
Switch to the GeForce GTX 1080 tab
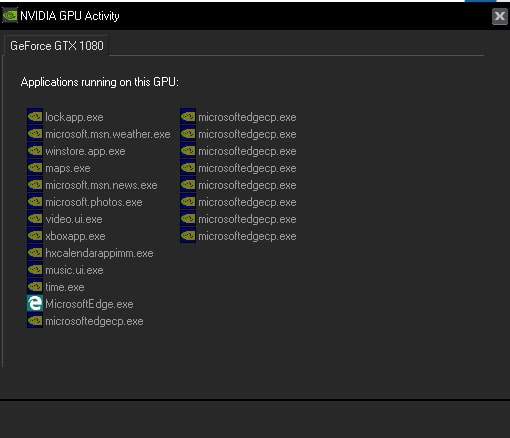pyautogui.click(x=57, y=46)
